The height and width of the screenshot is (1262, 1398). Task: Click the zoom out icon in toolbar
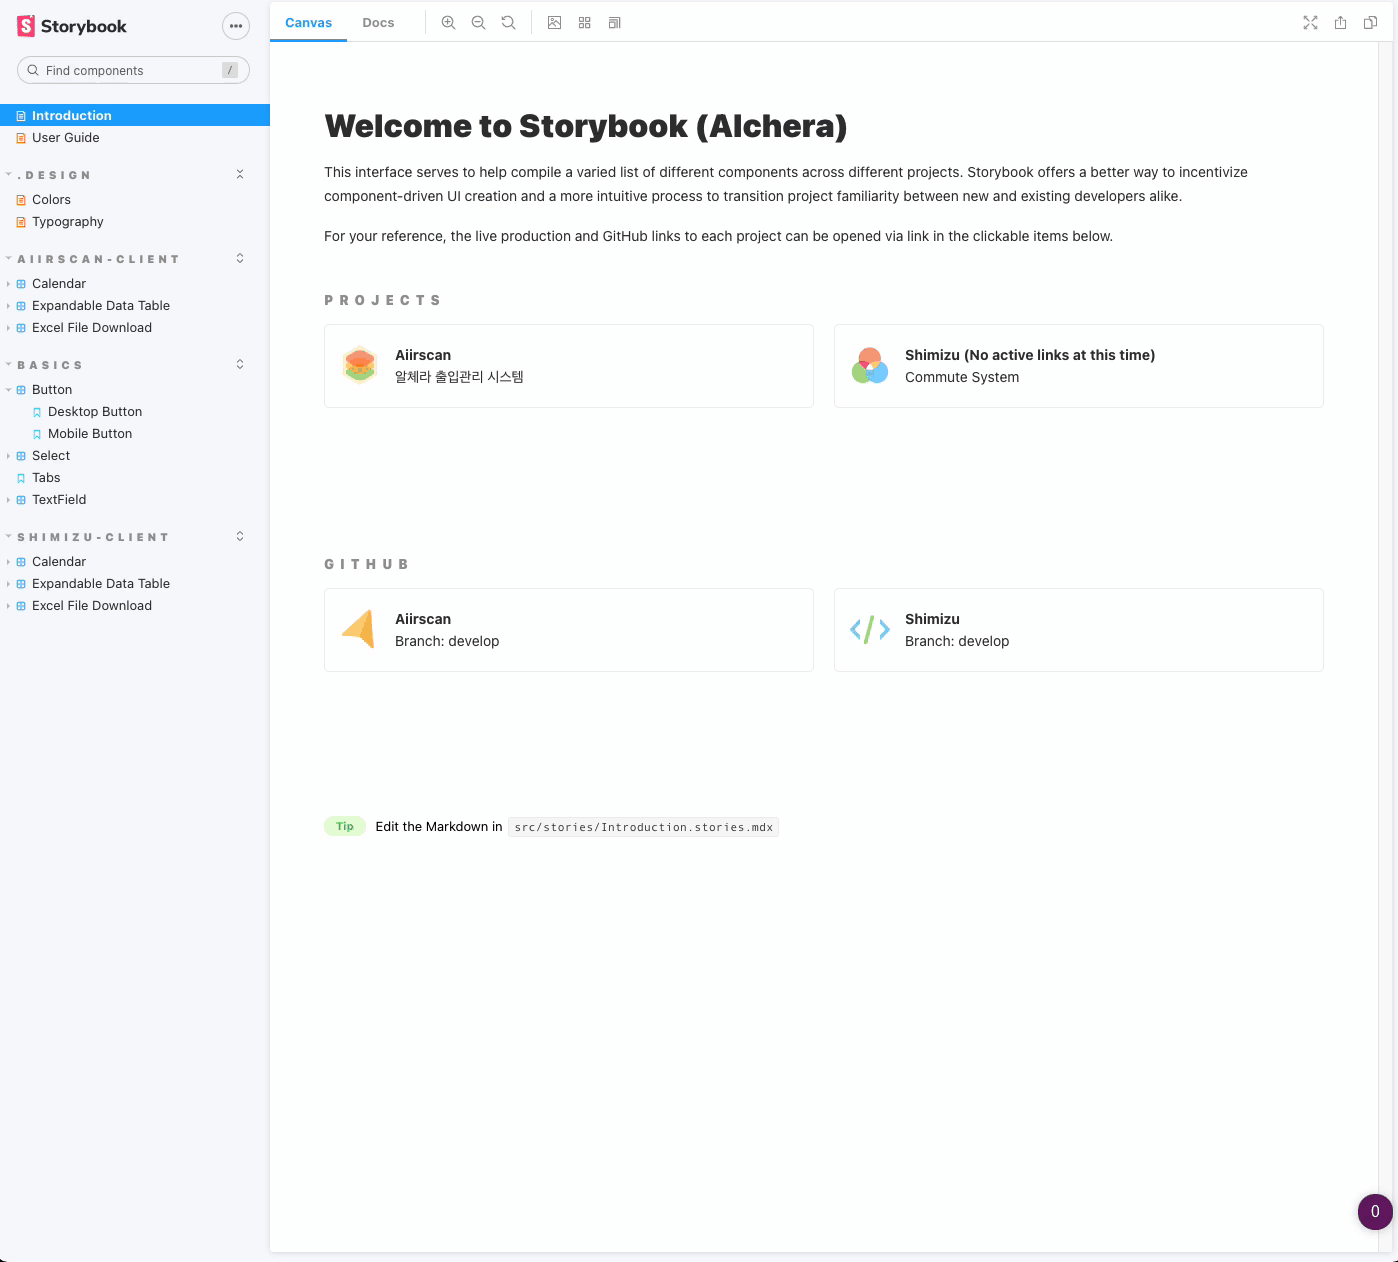[479, 22]
